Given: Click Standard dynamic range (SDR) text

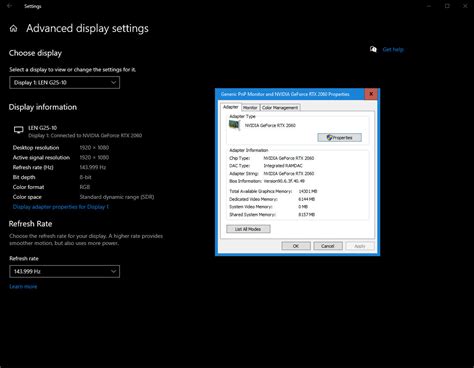Looking at the screenshot, I should (117, 197).
